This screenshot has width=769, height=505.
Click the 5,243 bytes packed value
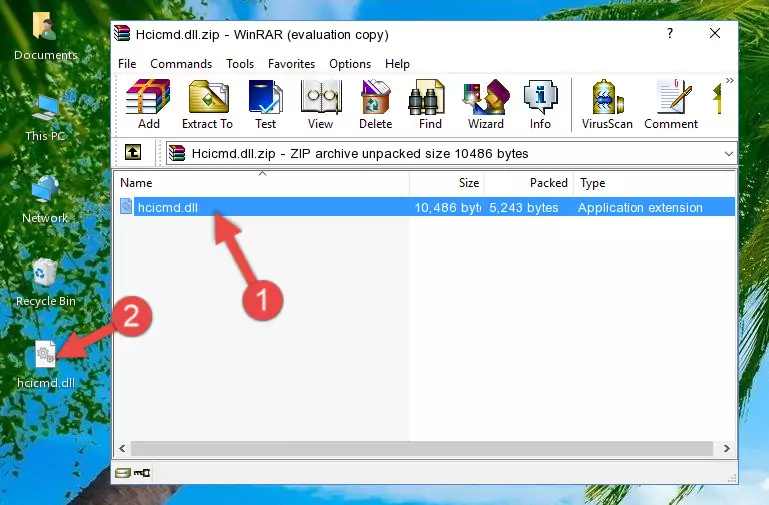523,207
